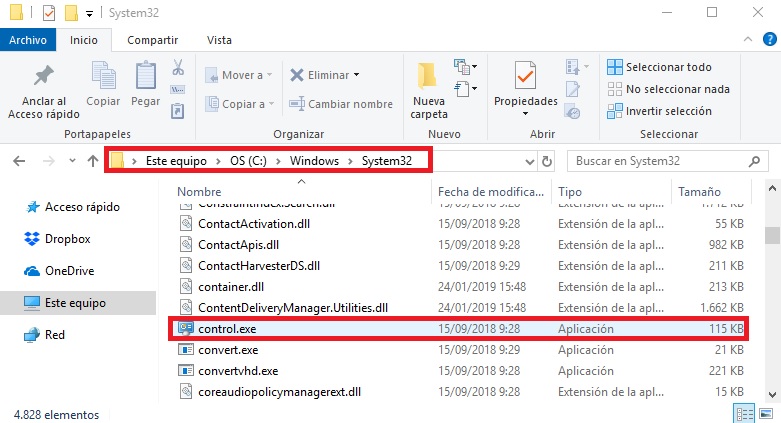Click the scissors Cut icon
The width and height of the screenshot is (781, 423).
177,68
